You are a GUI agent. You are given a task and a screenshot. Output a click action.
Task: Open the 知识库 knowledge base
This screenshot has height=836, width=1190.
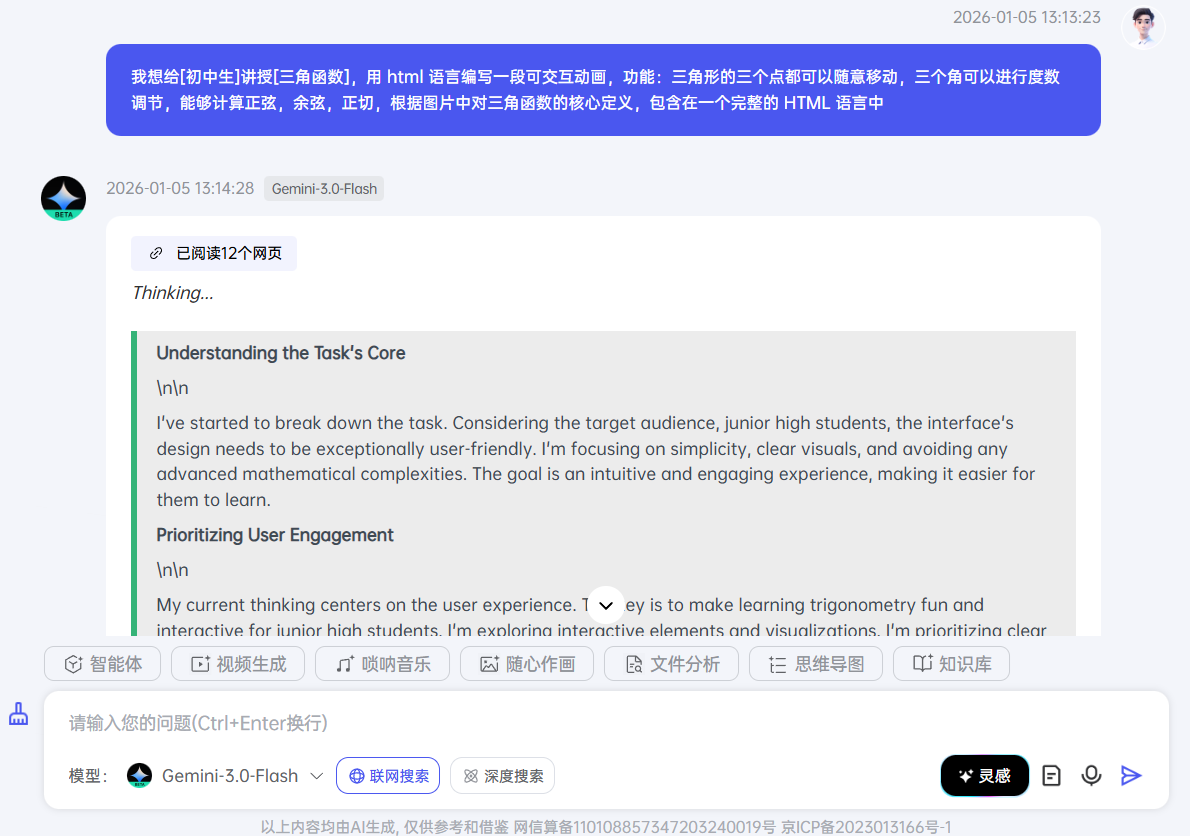(x=951, y=663)
